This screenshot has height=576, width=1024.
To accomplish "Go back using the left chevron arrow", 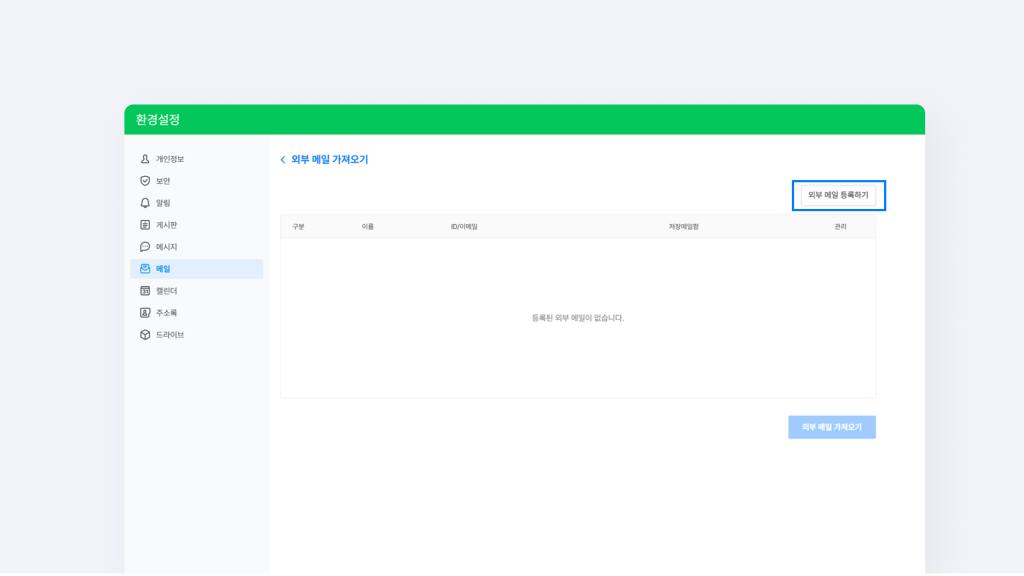I will (283, 160).
